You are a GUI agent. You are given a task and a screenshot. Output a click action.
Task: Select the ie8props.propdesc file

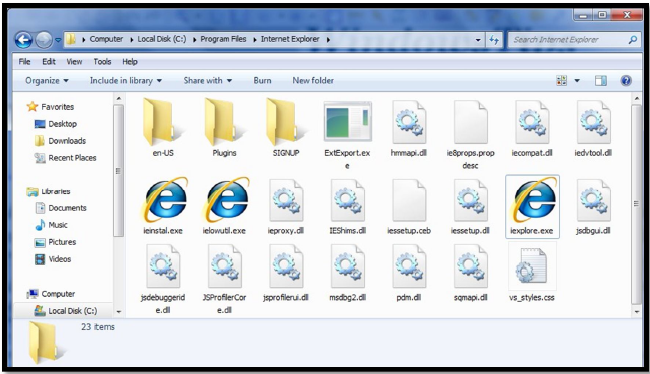(471, 135)
